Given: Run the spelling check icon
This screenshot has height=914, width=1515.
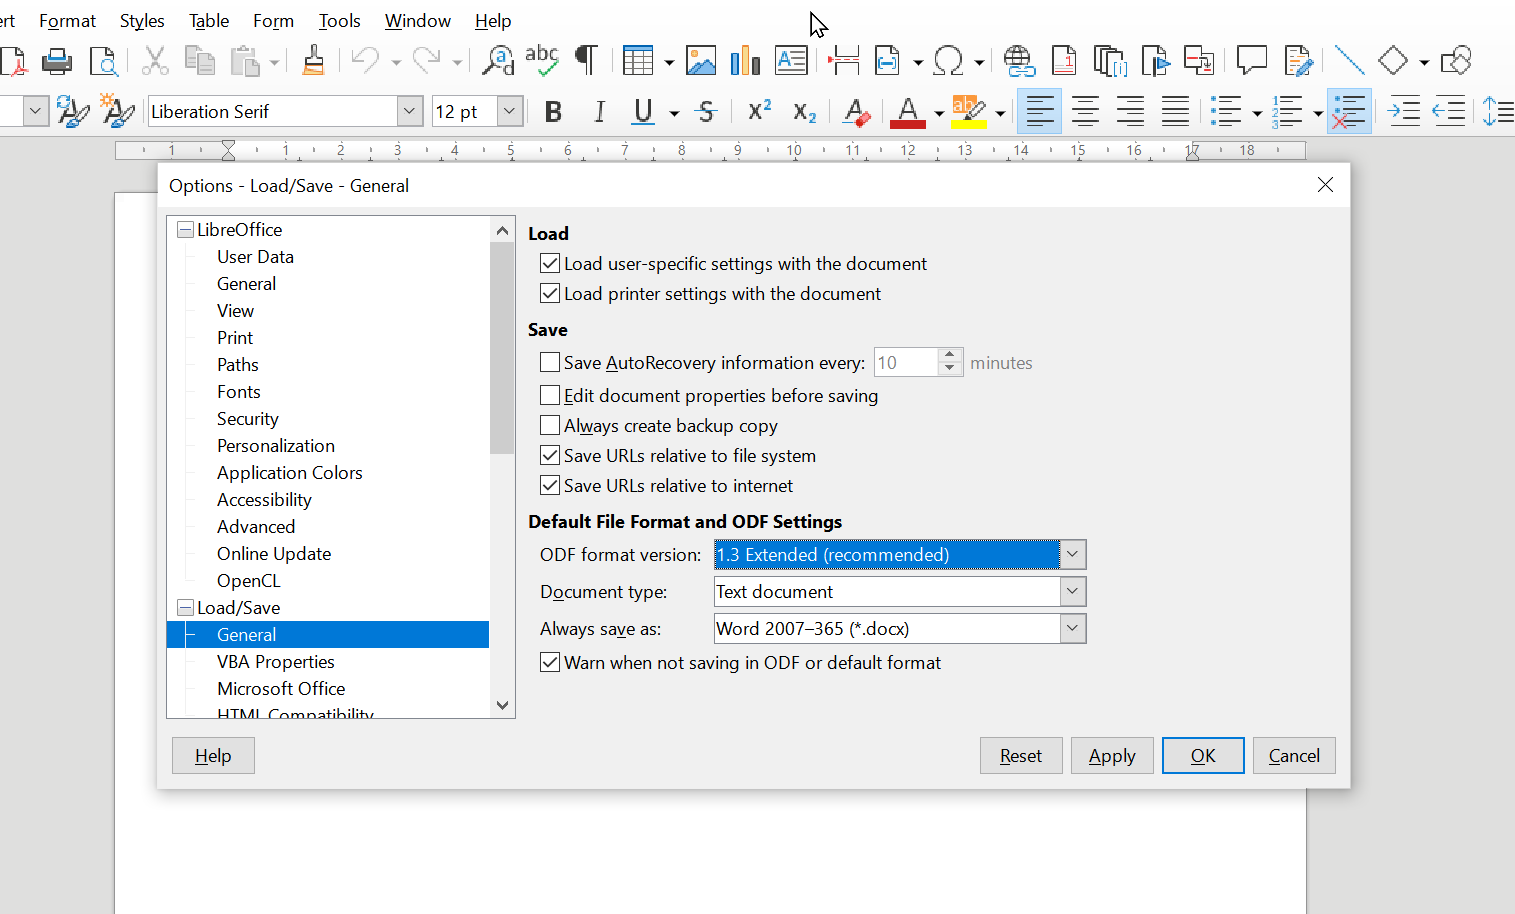Looking at the screenshot, I should point(542,60).
